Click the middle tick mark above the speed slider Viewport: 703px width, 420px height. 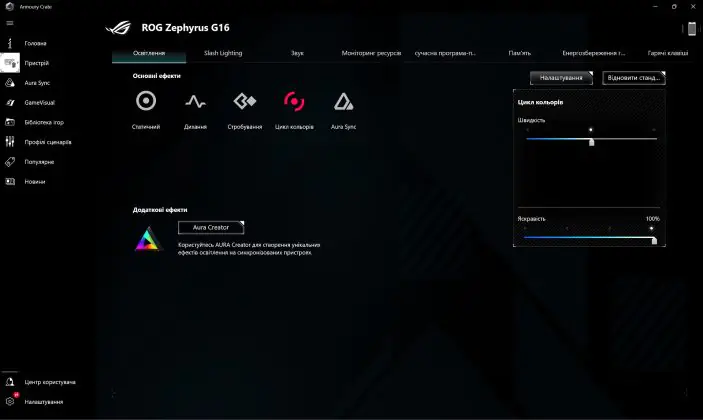pyautogui.click(x=590, y=130)
